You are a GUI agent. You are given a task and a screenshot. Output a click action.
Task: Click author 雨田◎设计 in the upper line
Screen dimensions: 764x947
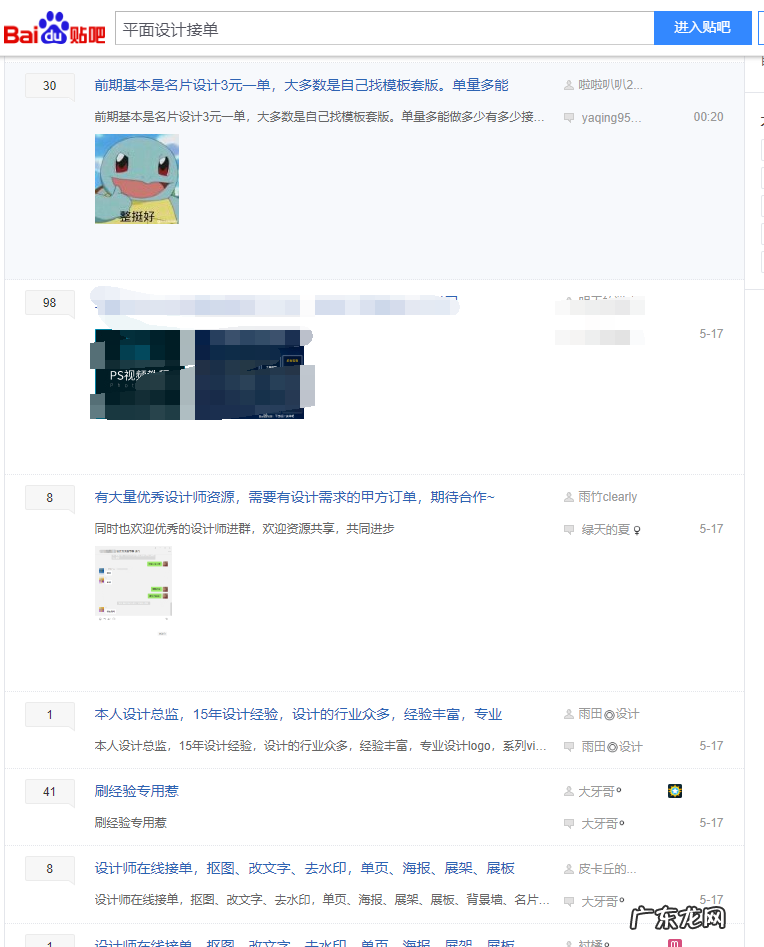click(x=609, y=714)
